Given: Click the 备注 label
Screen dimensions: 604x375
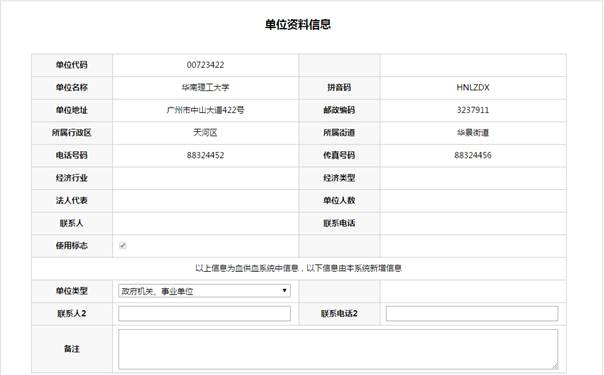Looking at the screenshot, I should [x=72, y=349].
